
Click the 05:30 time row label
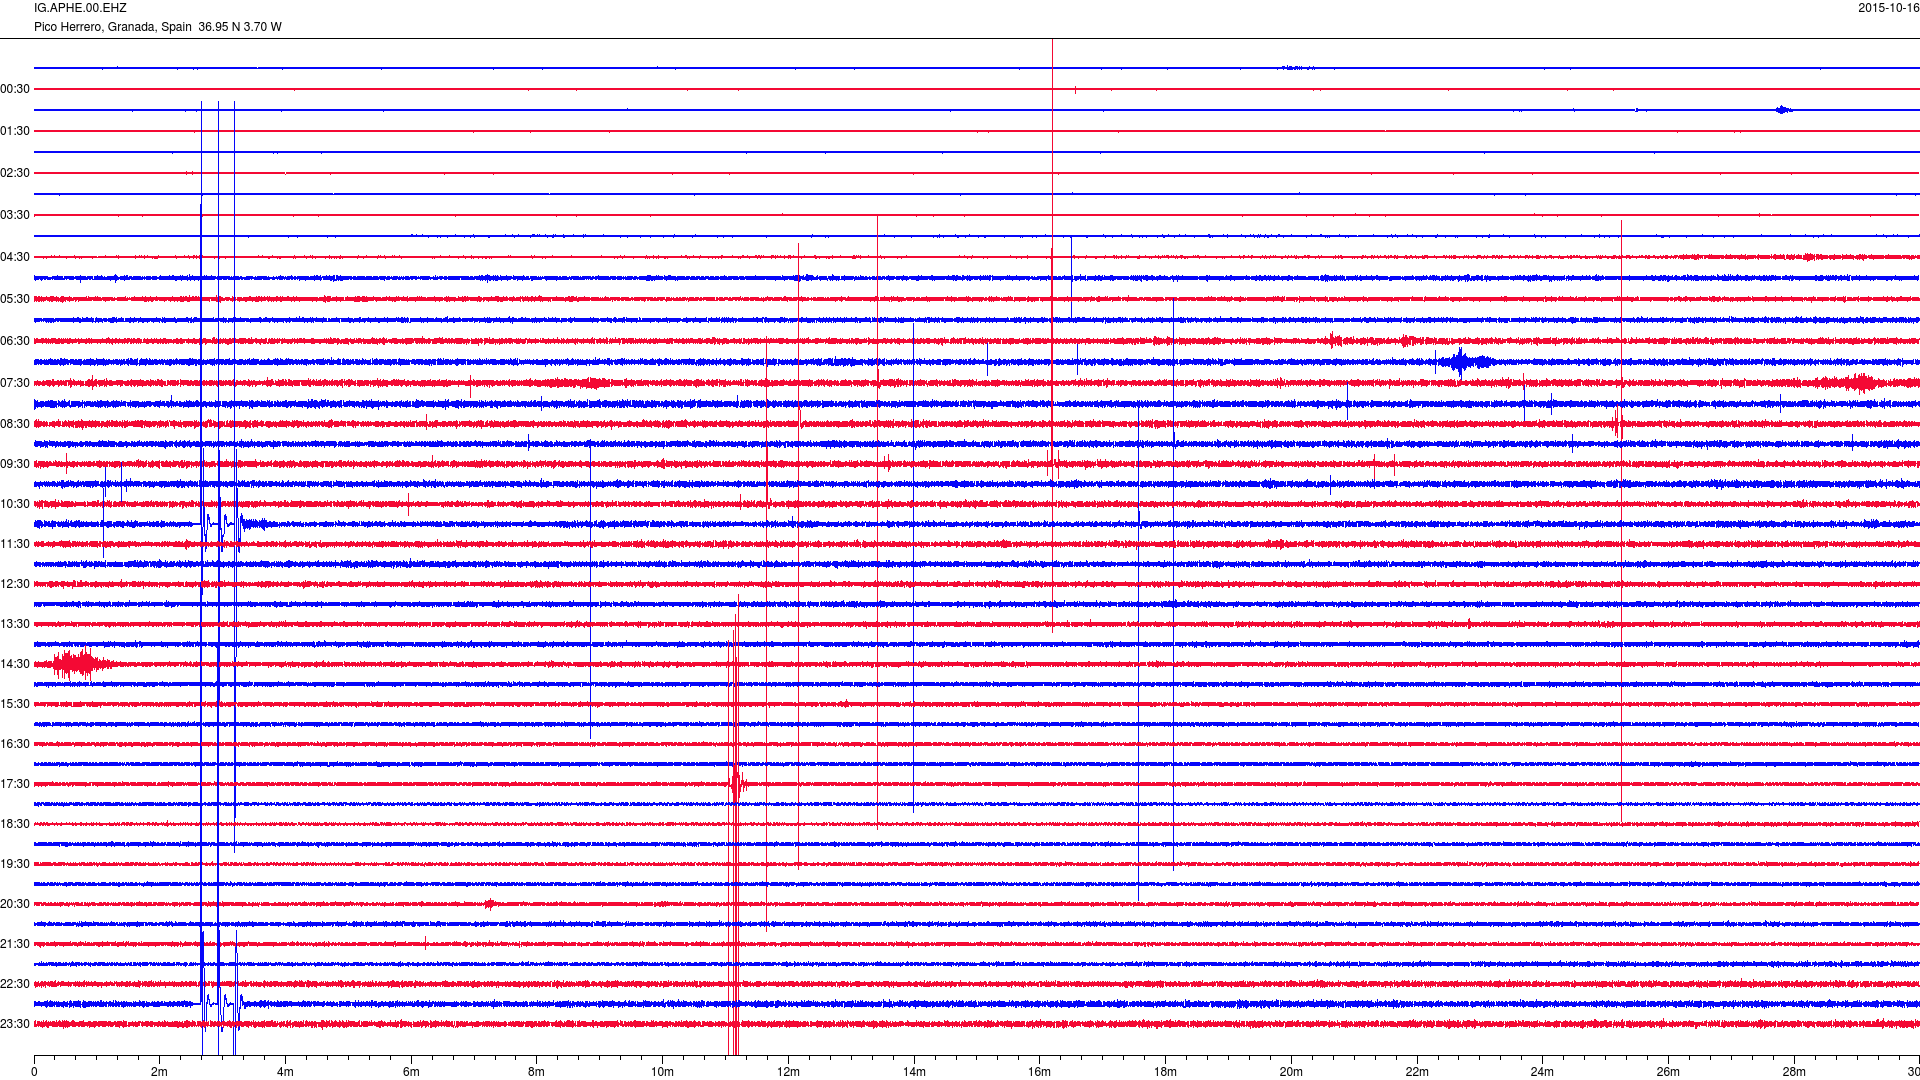click(x=15, y=299)
